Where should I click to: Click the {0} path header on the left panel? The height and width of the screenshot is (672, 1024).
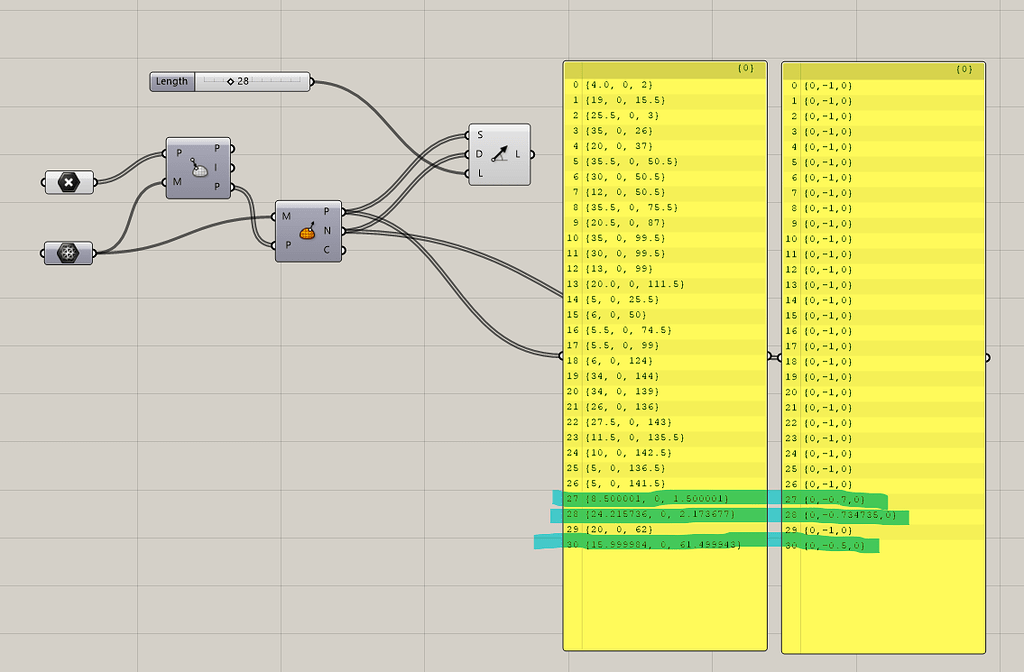744,70
